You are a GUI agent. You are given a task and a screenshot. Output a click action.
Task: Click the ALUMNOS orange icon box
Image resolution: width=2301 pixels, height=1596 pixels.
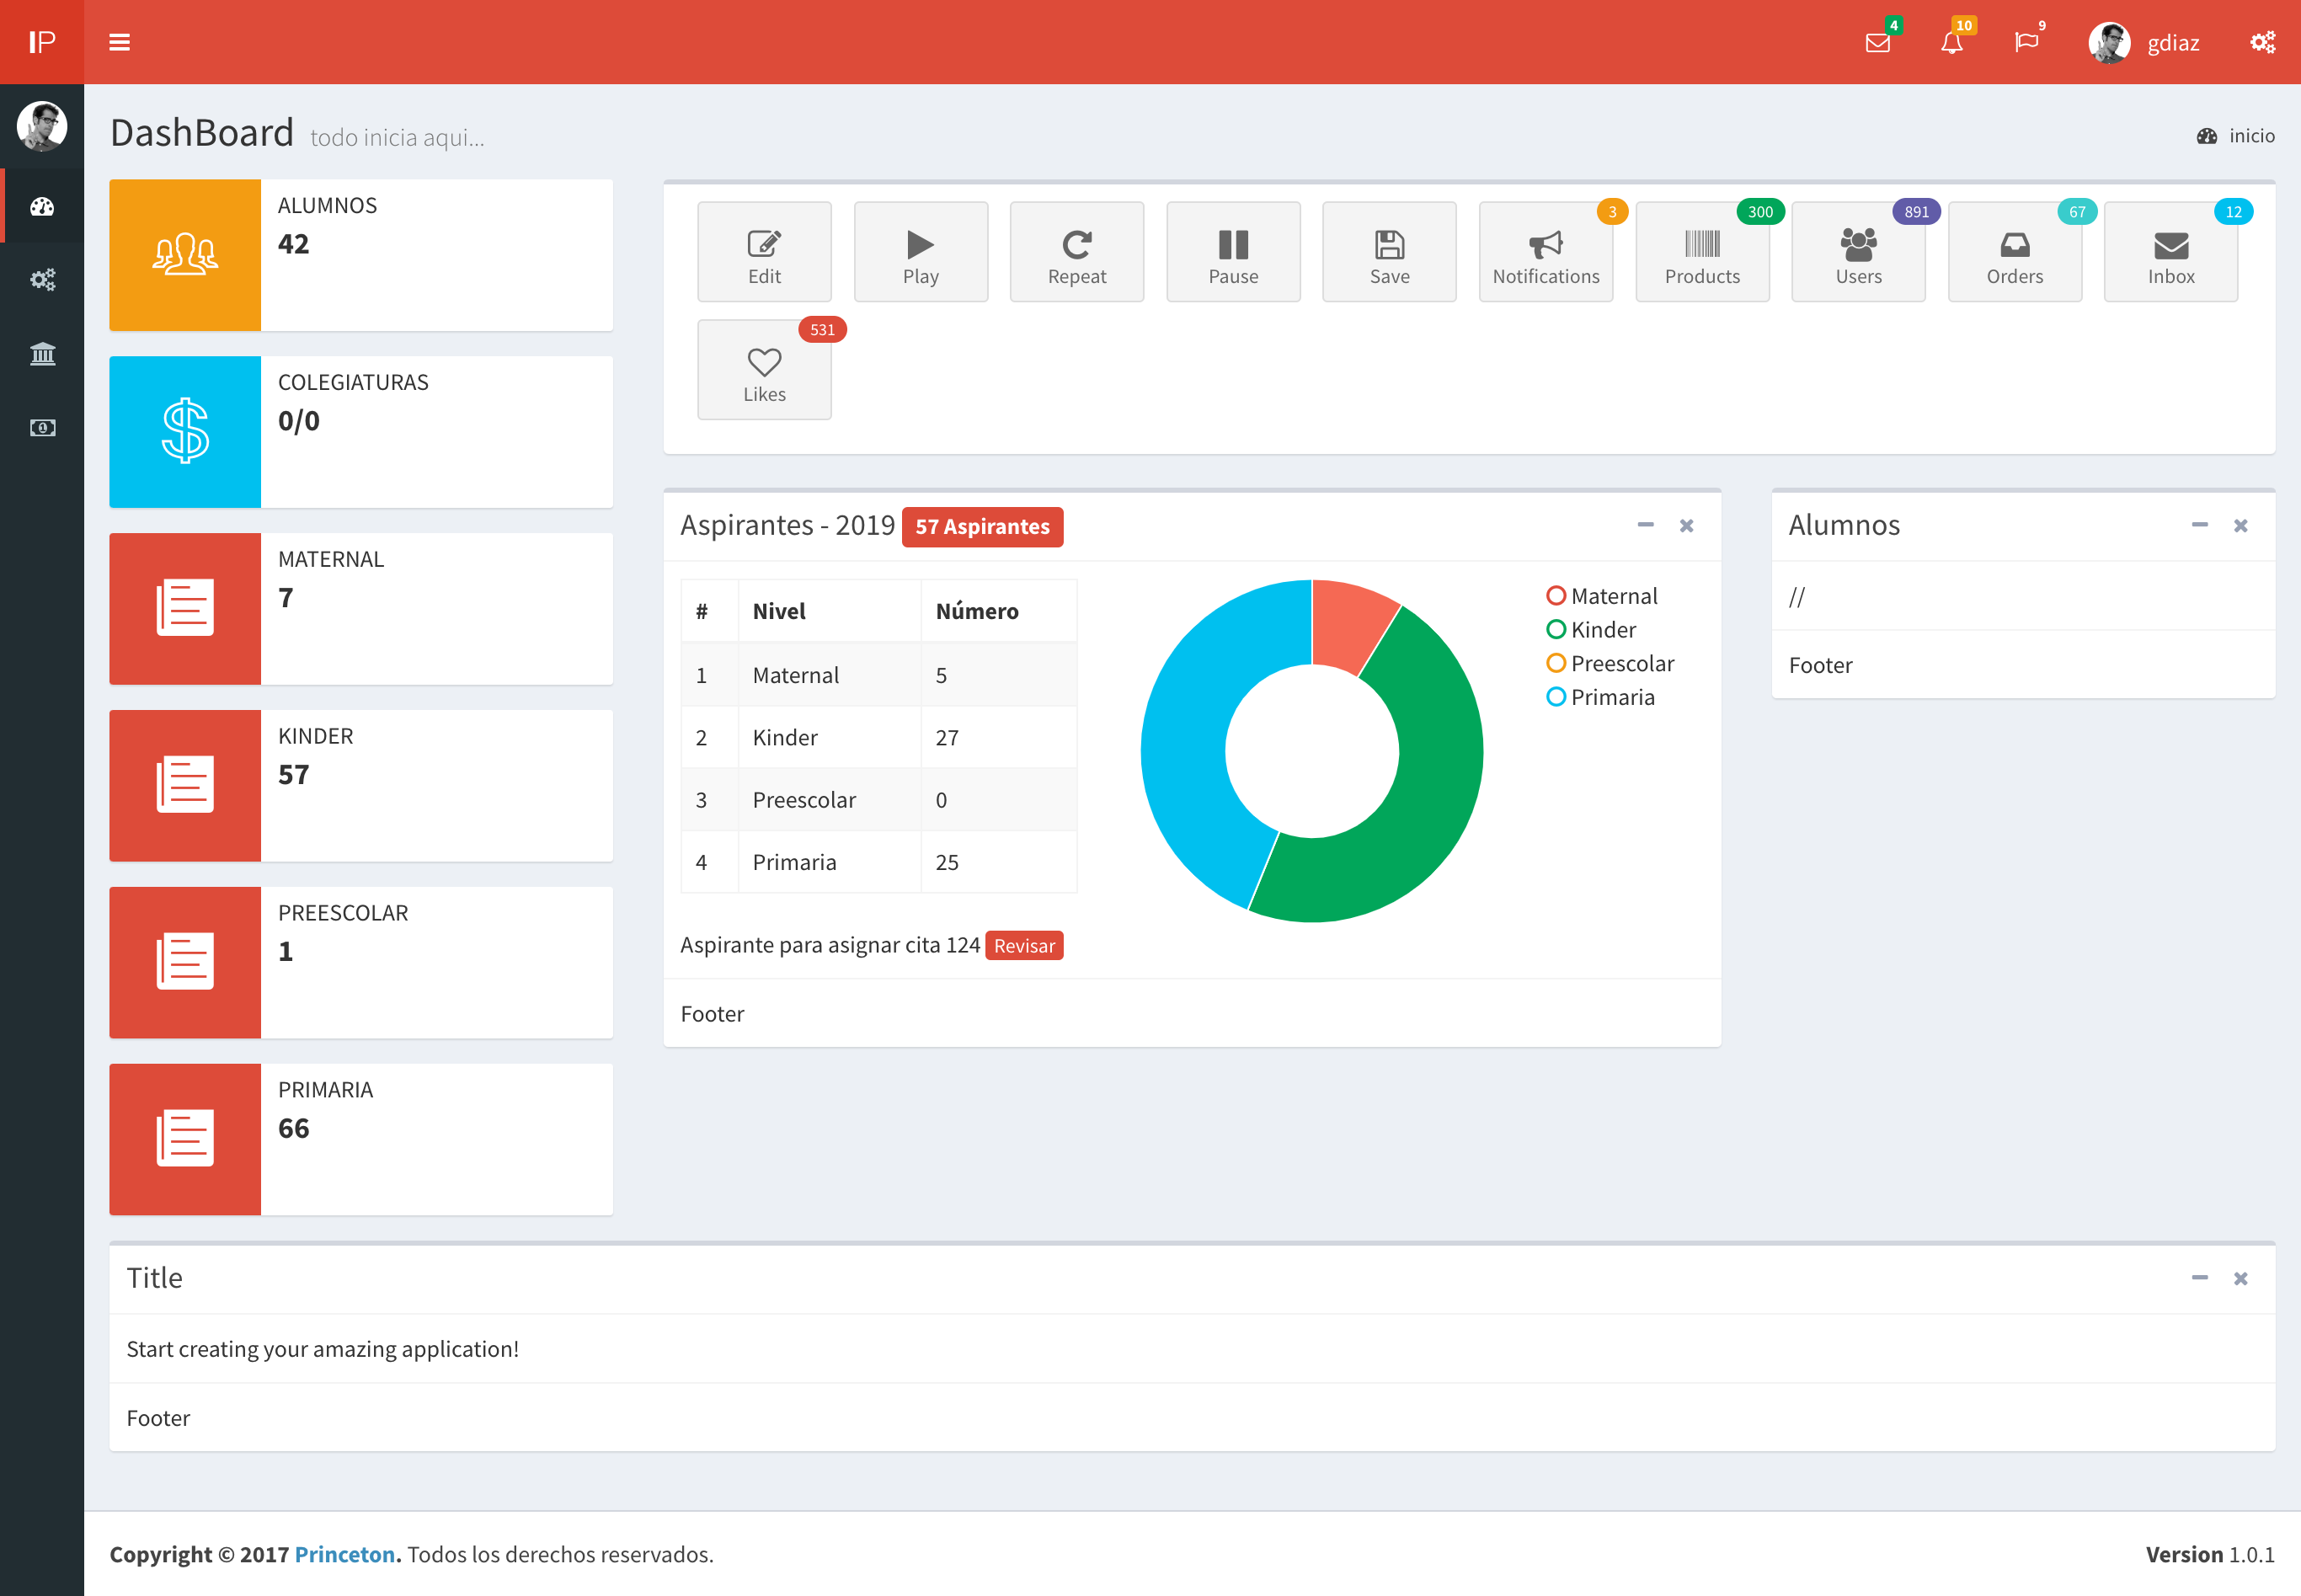tap(185, 255)
